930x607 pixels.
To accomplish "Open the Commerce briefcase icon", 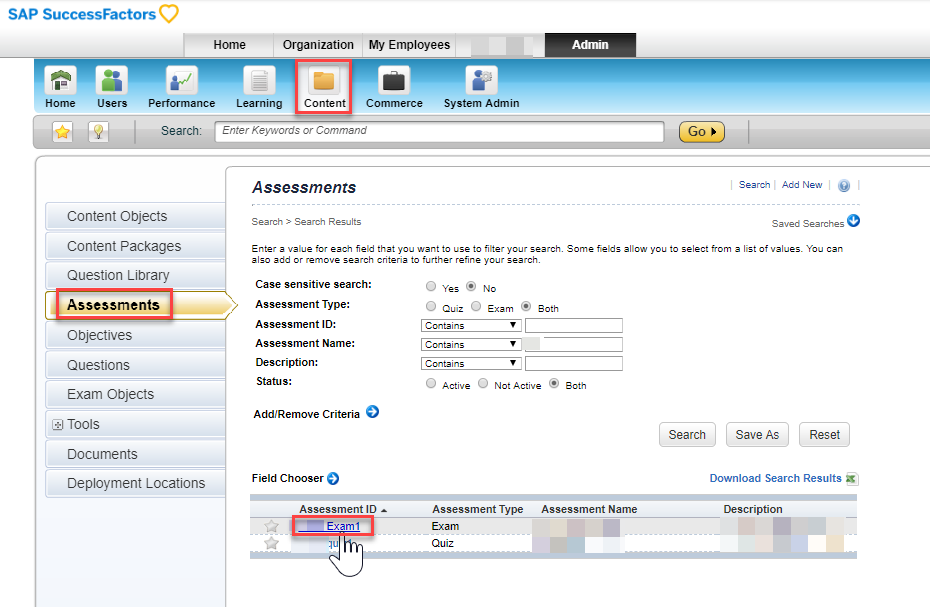I will pos(394,80).
